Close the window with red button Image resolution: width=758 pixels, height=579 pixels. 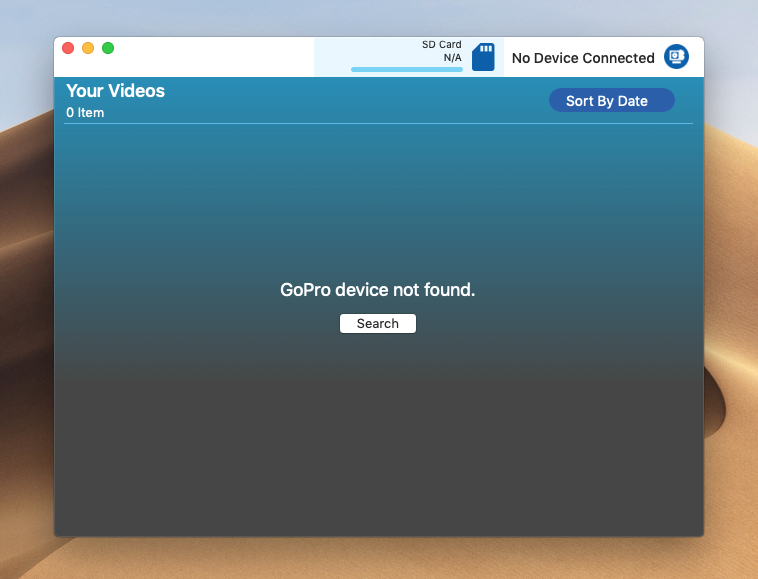(x=68, y=48)
